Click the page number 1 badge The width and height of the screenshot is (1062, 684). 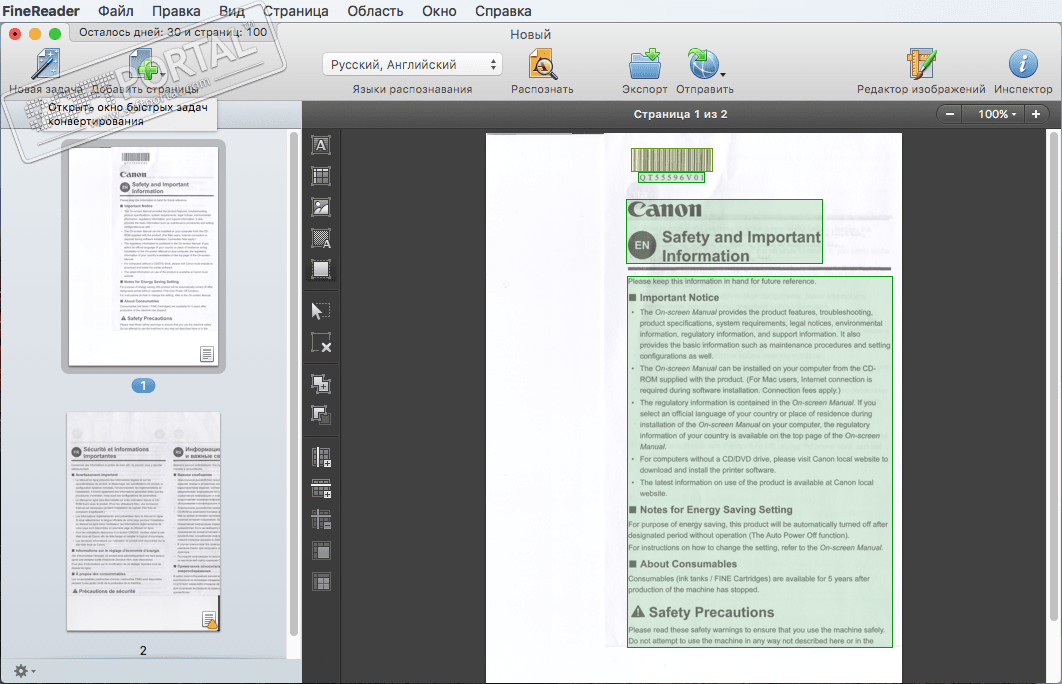tap(143, 385)
